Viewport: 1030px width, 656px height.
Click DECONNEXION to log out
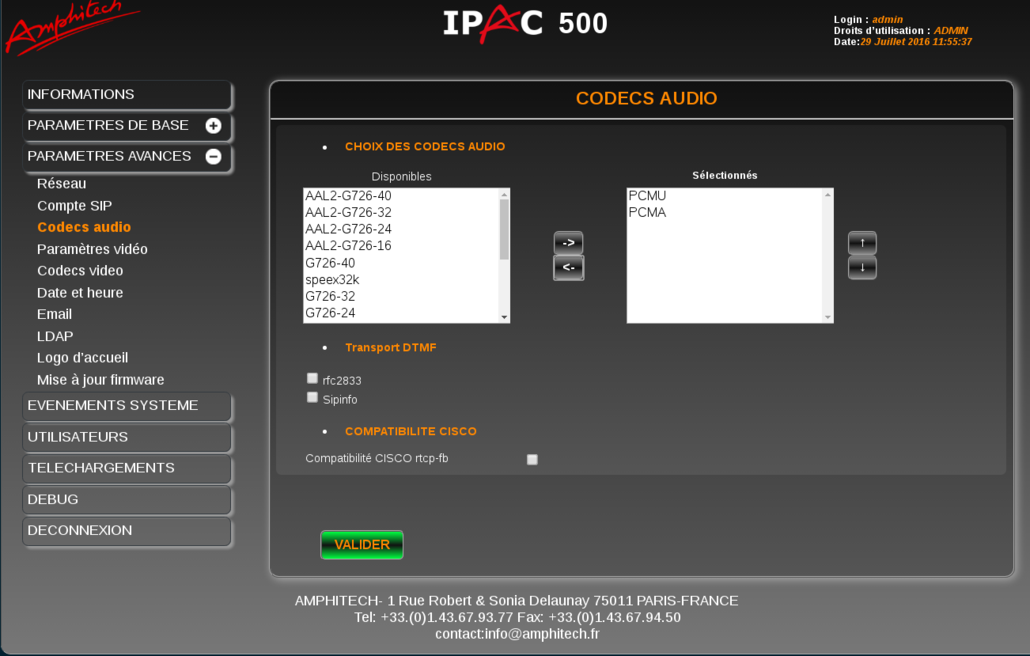127,530
